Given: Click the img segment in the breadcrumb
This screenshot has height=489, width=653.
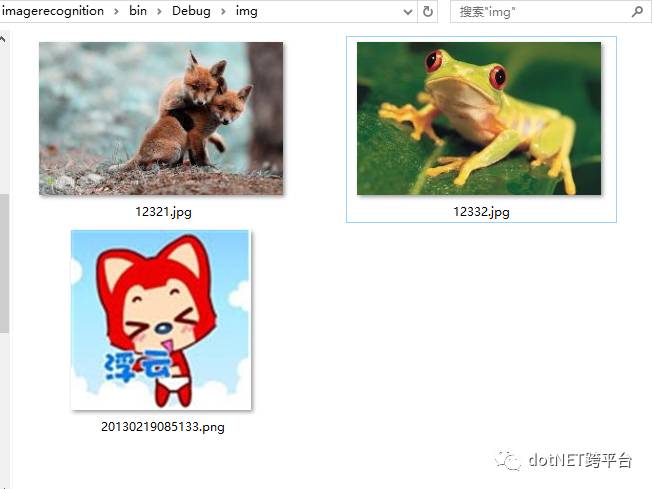Looking at the screenshot, I should (247, 11).
